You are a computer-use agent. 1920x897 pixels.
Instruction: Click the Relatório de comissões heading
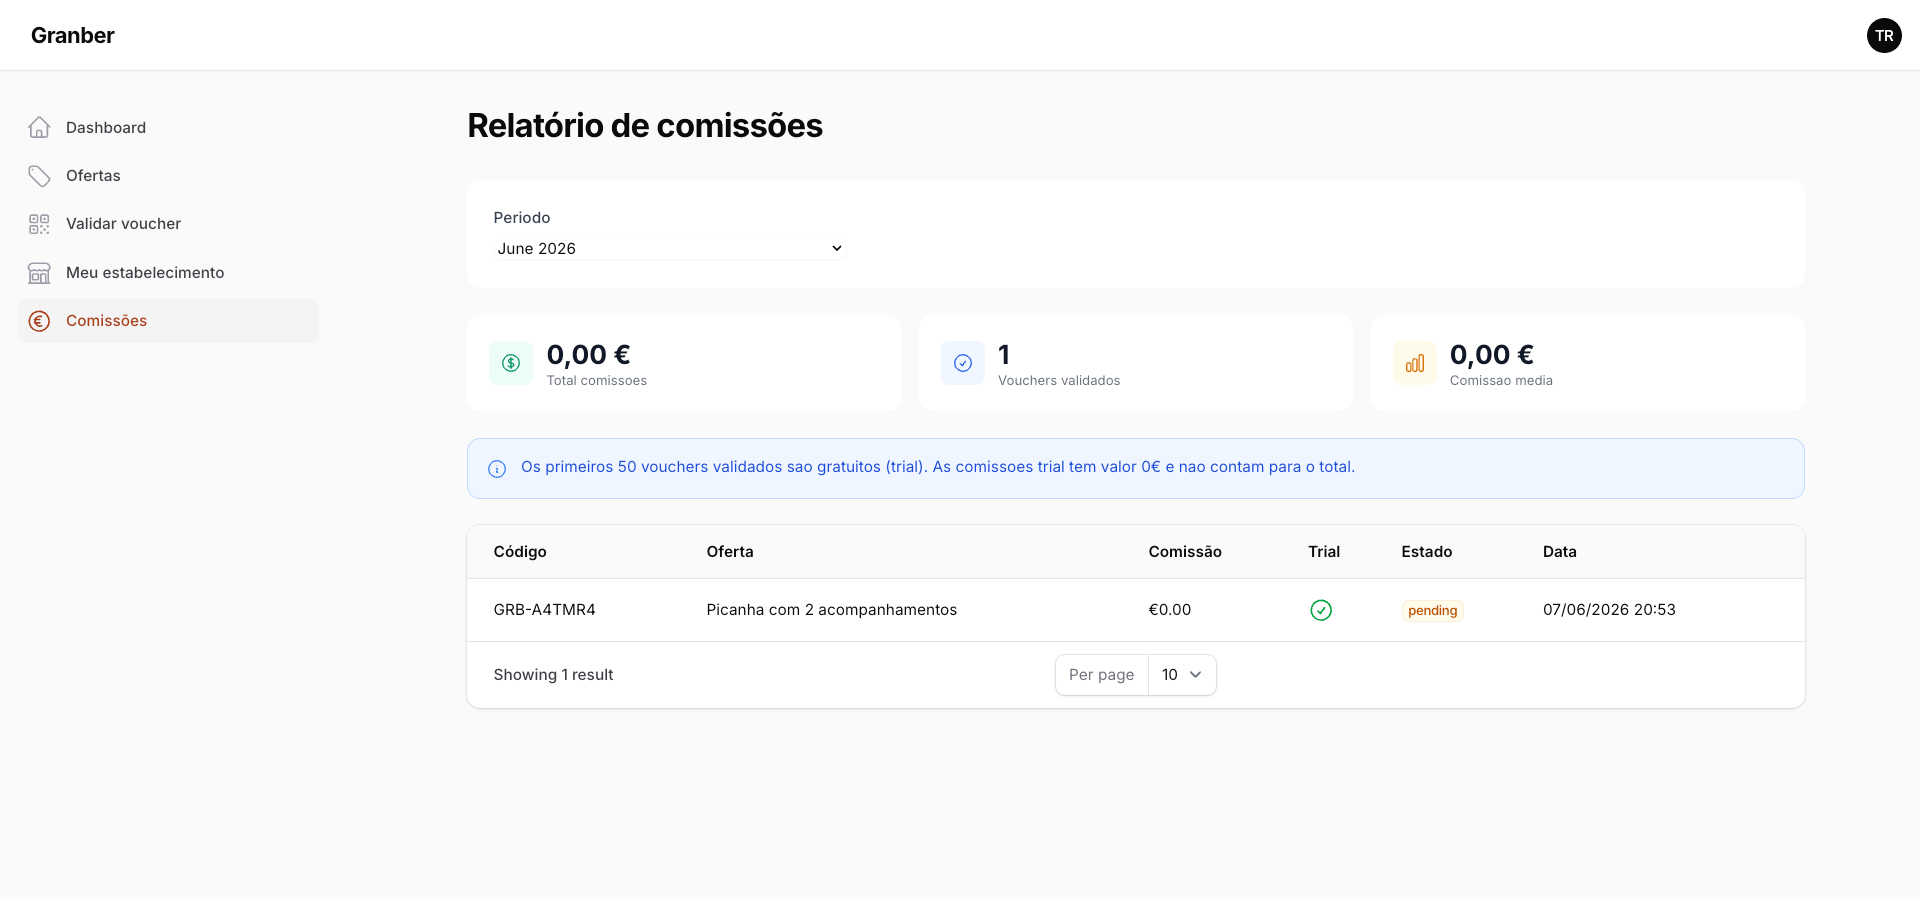(645, 126)
